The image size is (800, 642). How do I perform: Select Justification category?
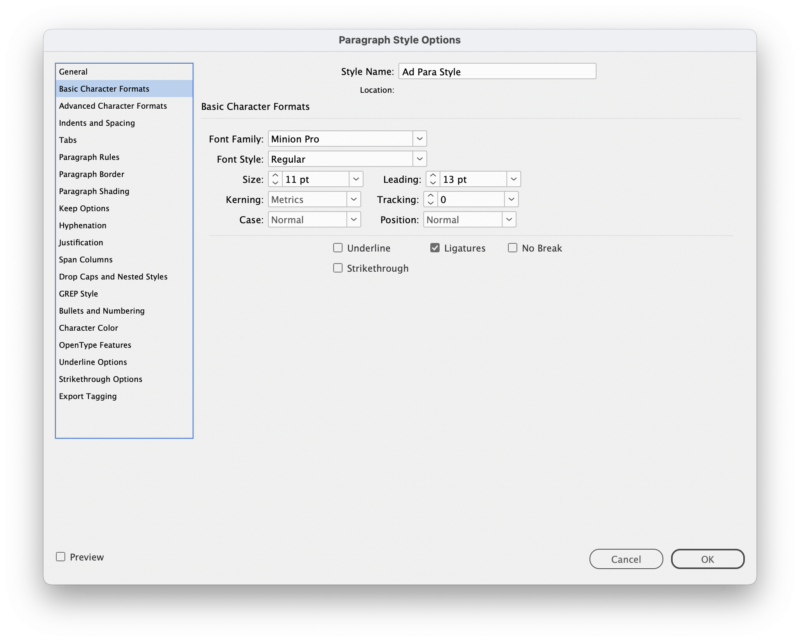pyautogui.click(x=124, y=242)
